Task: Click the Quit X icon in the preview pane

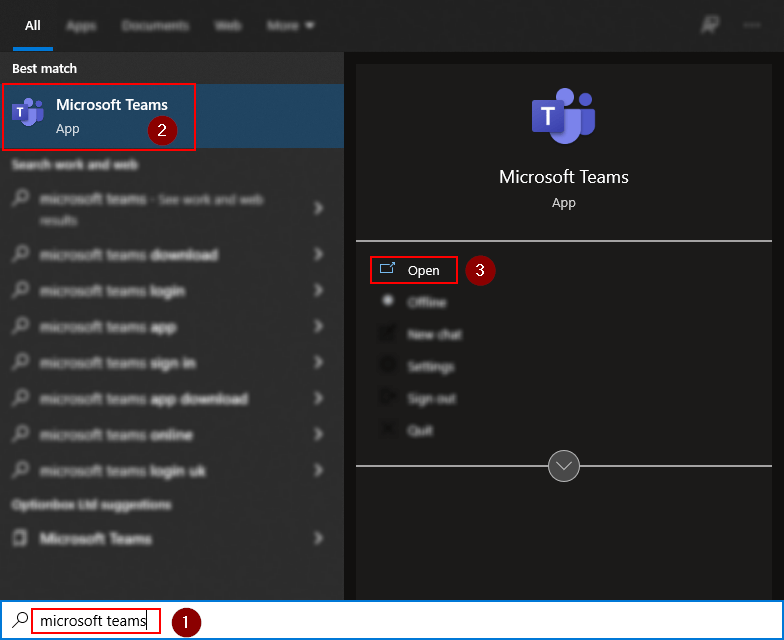Action: tap(388, 429)
